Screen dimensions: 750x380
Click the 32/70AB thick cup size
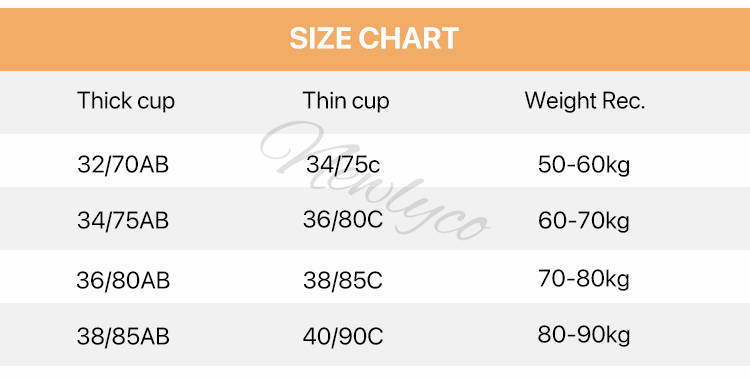click(x=123, y=165)
